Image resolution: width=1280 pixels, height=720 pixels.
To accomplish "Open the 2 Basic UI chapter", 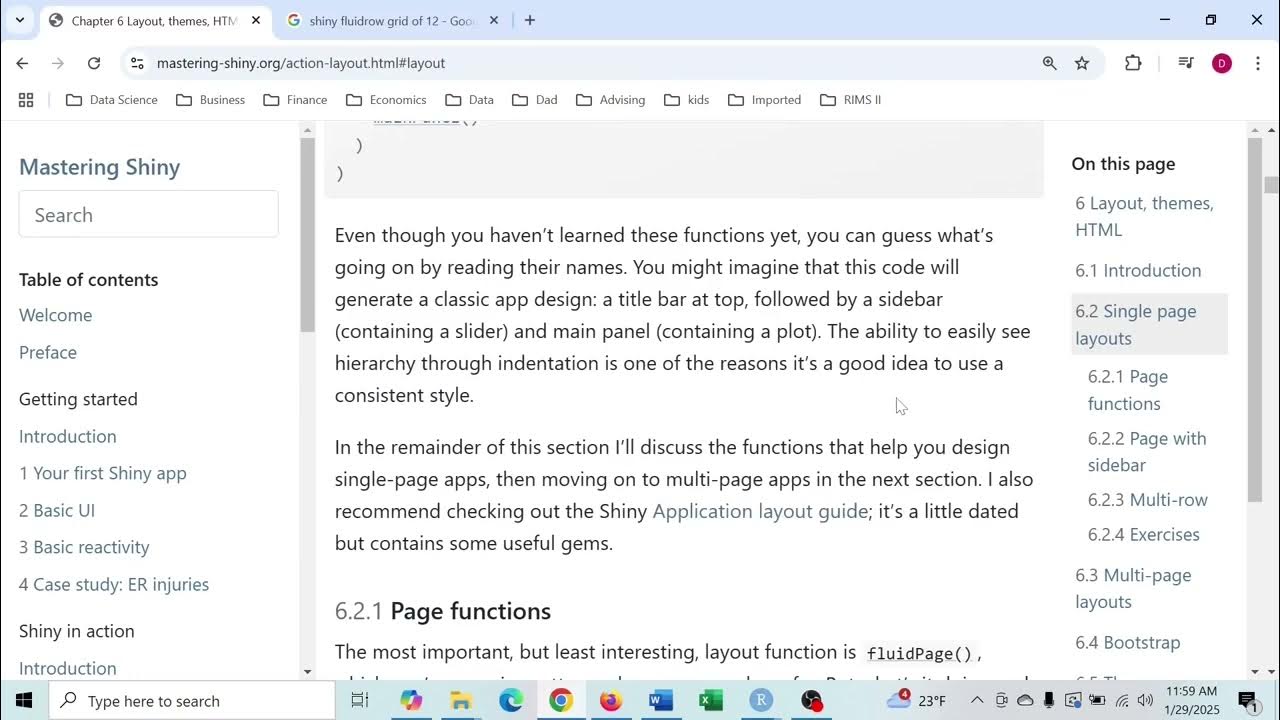I will [x=57, y=510].
